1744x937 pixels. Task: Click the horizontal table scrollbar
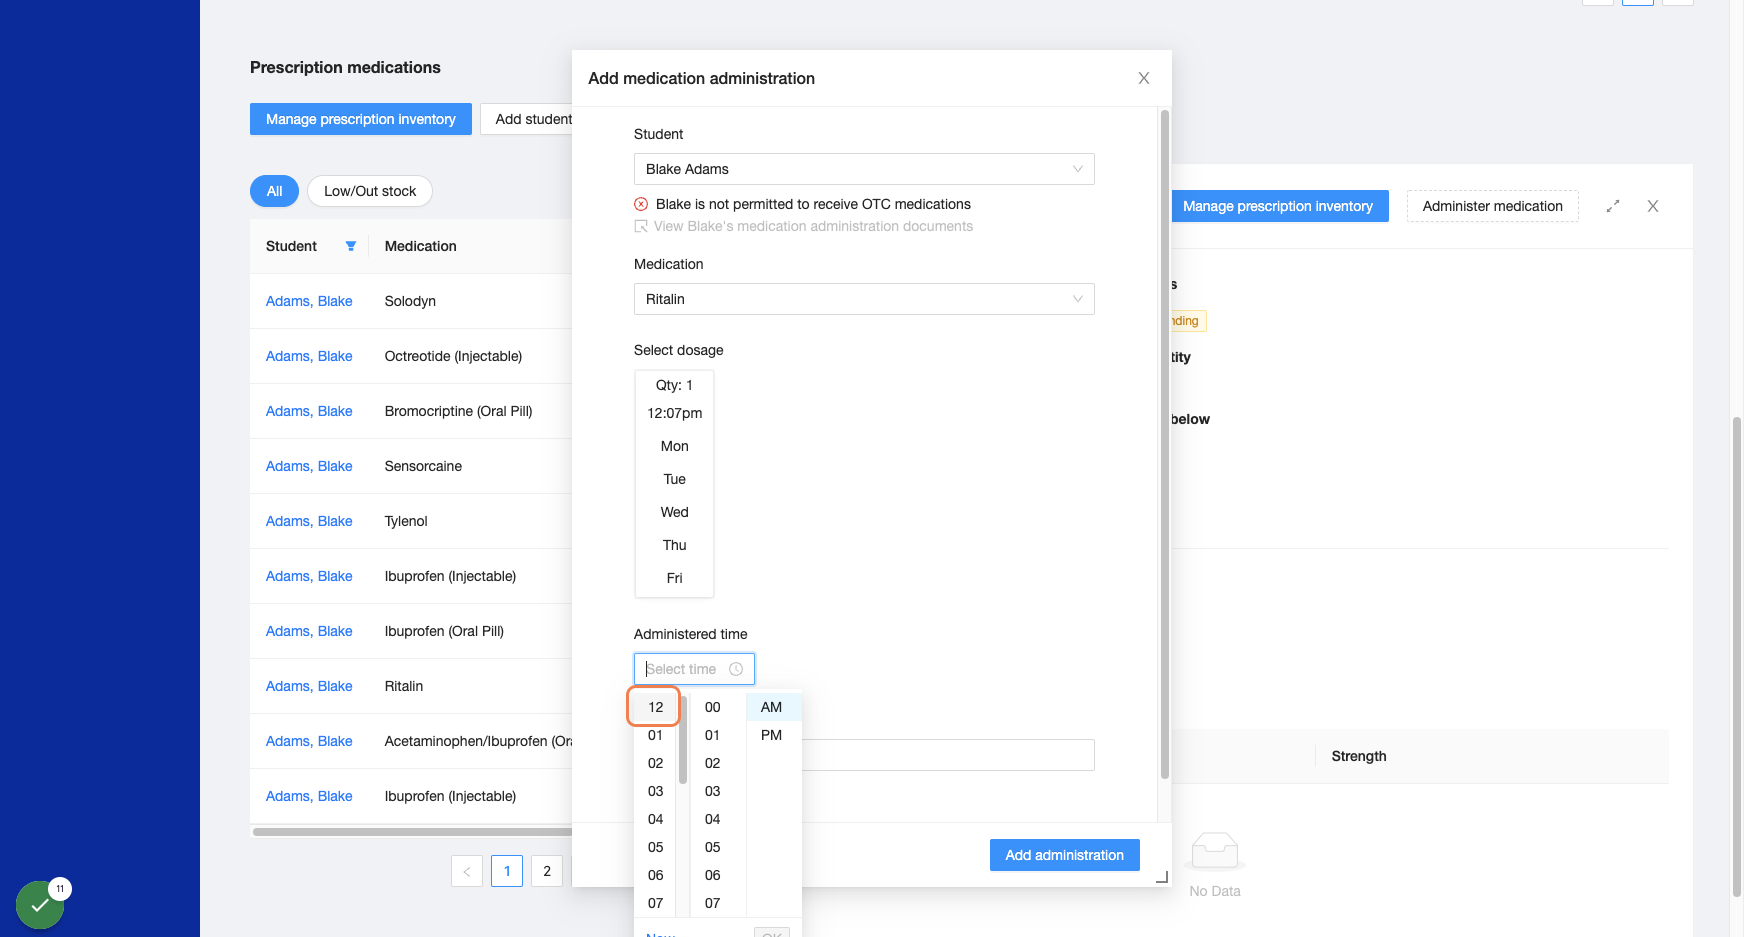(412, 832)
